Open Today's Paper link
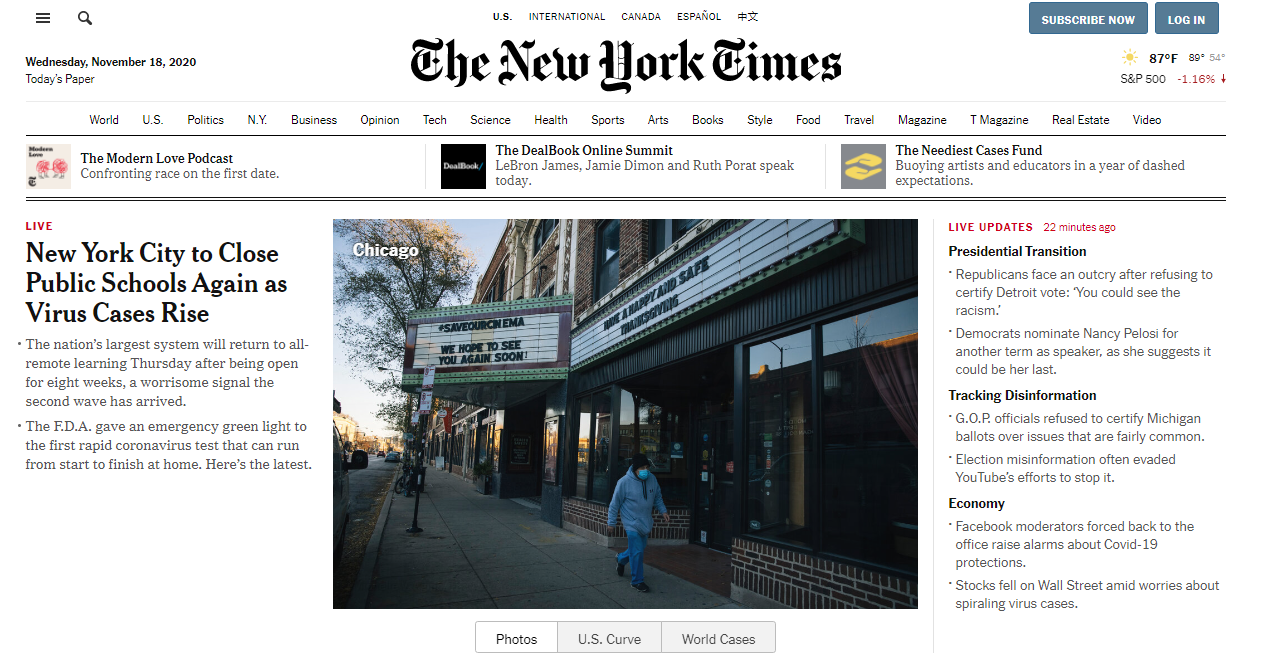Viewport: 1274px width, 658px height. click(x=60, y=79)
